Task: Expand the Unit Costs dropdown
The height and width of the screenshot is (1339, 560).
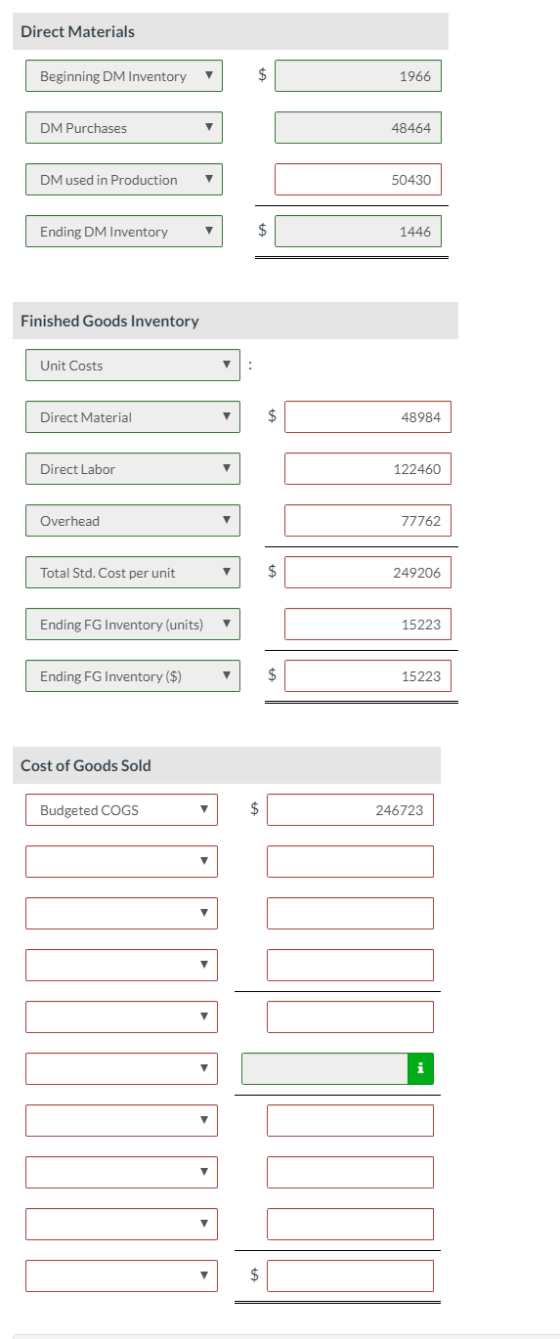Action: (x=133, y=365)
